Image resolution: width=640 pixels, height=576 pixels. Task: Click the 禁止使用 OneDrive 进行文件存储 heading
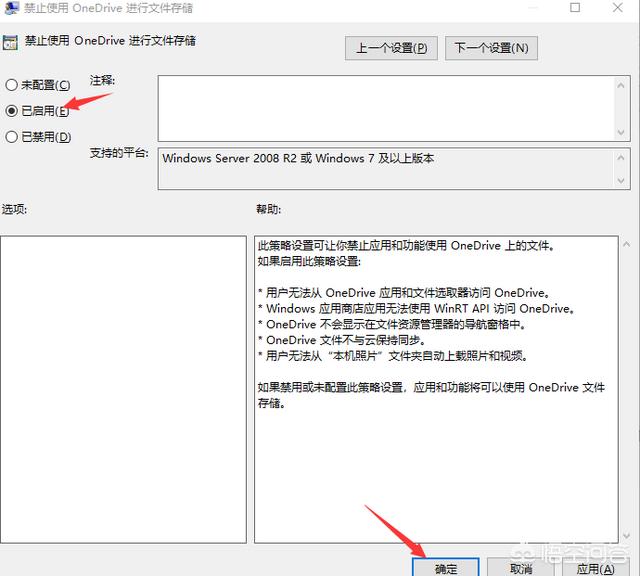click(110, 41)
